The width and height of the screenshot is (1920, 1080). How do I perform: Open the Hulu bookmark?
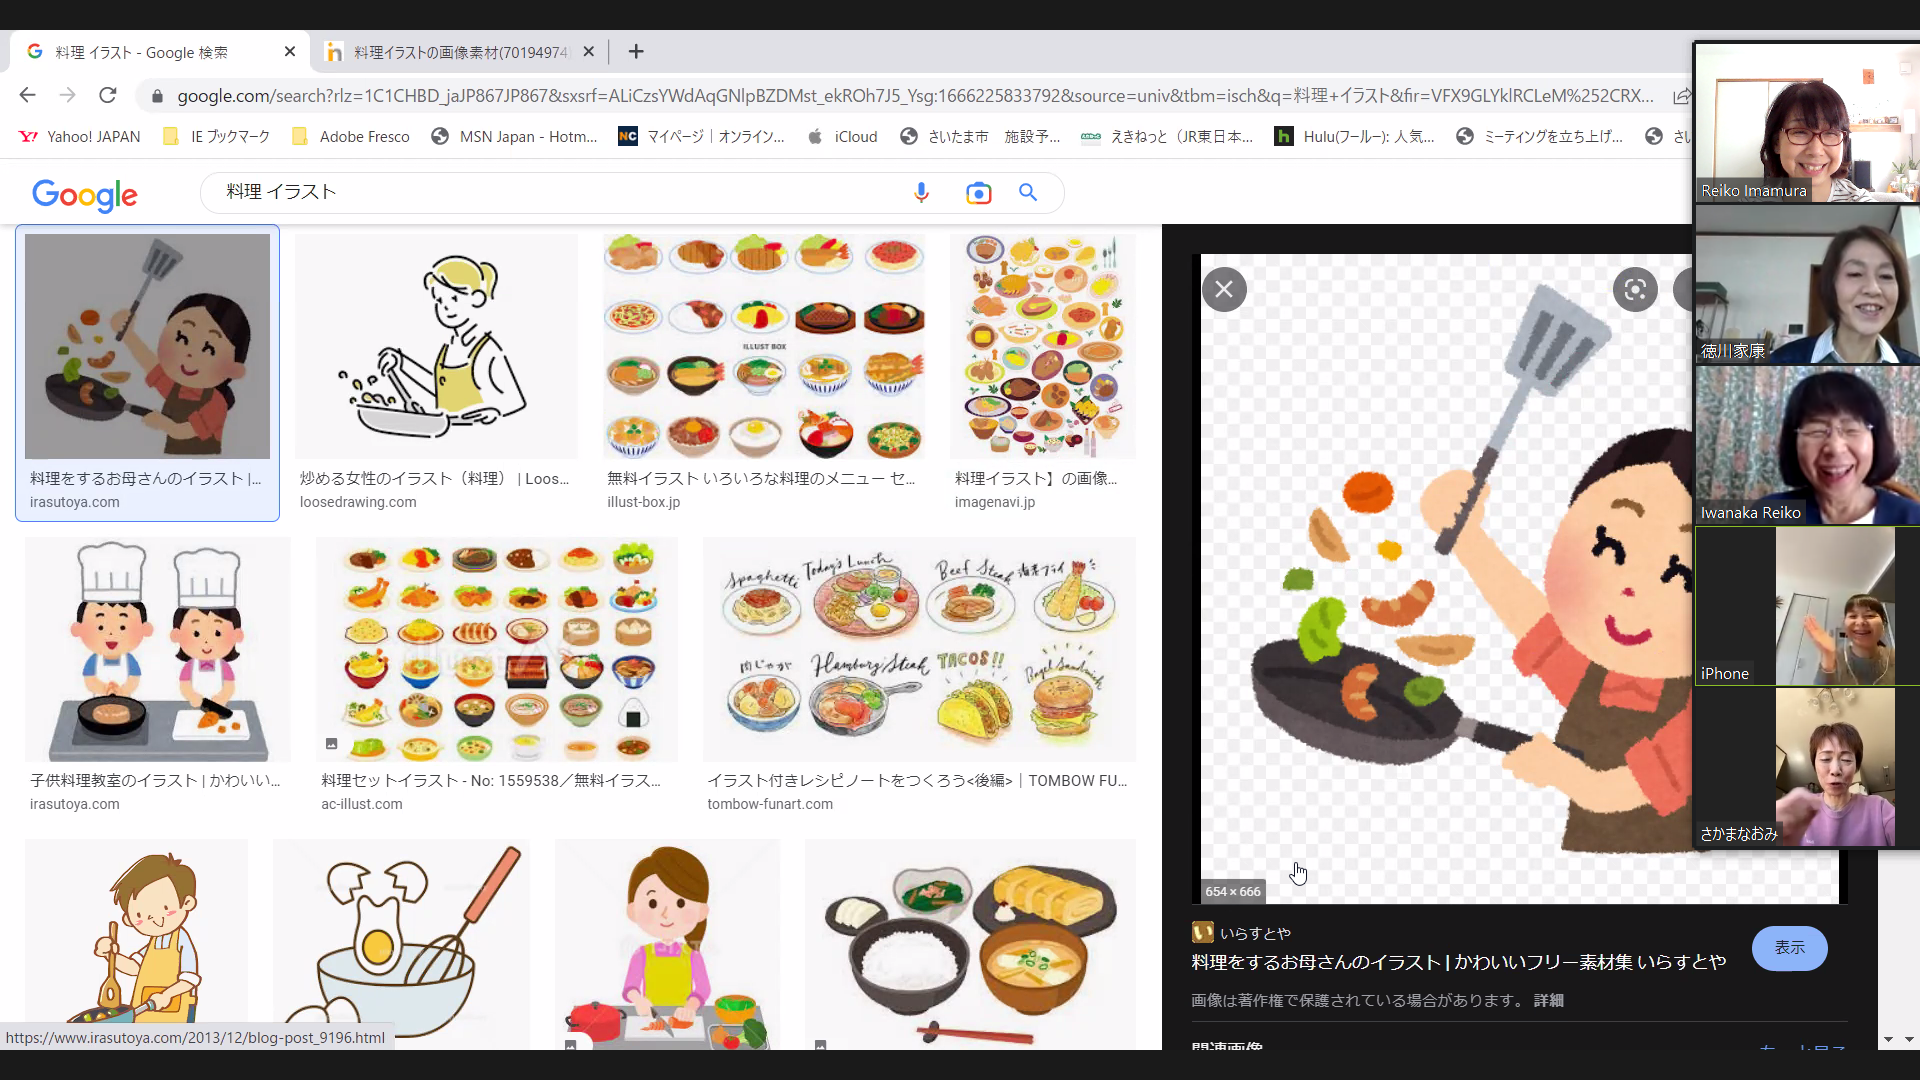pyautogui.click(x=1355, y=136)
